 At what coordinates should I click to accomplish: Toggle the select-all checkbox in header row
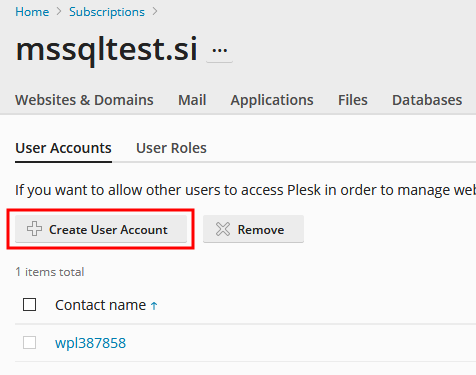point(29,304)
